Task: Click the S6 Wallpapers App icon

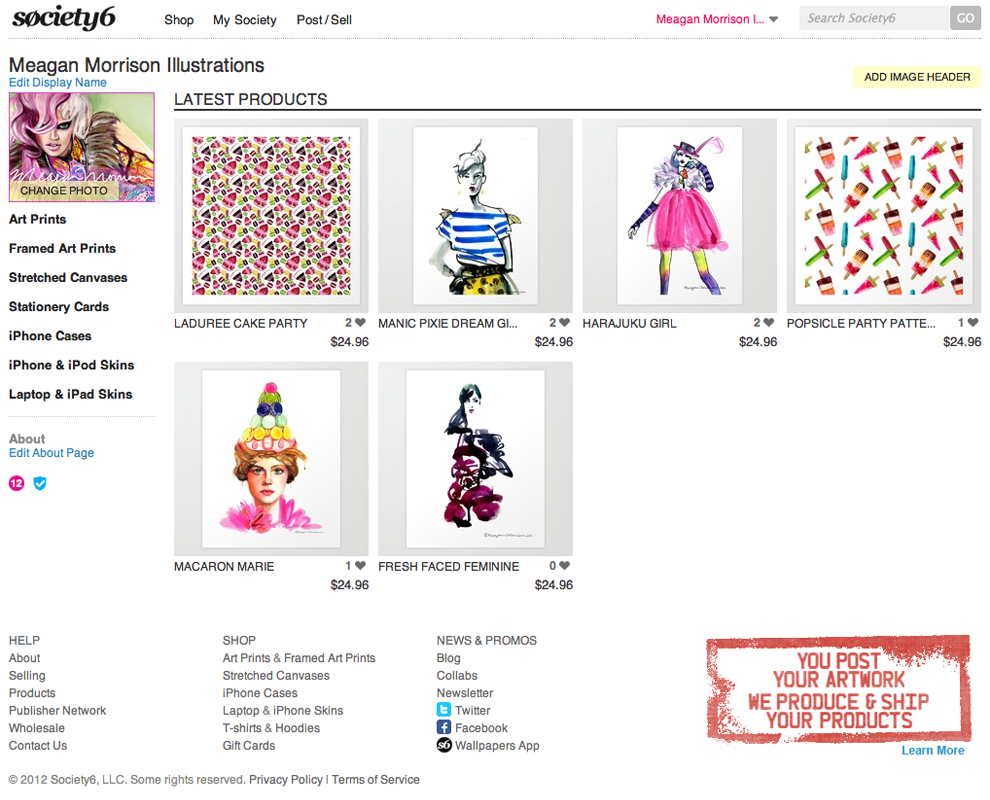Action: click(x=444, y=745)
